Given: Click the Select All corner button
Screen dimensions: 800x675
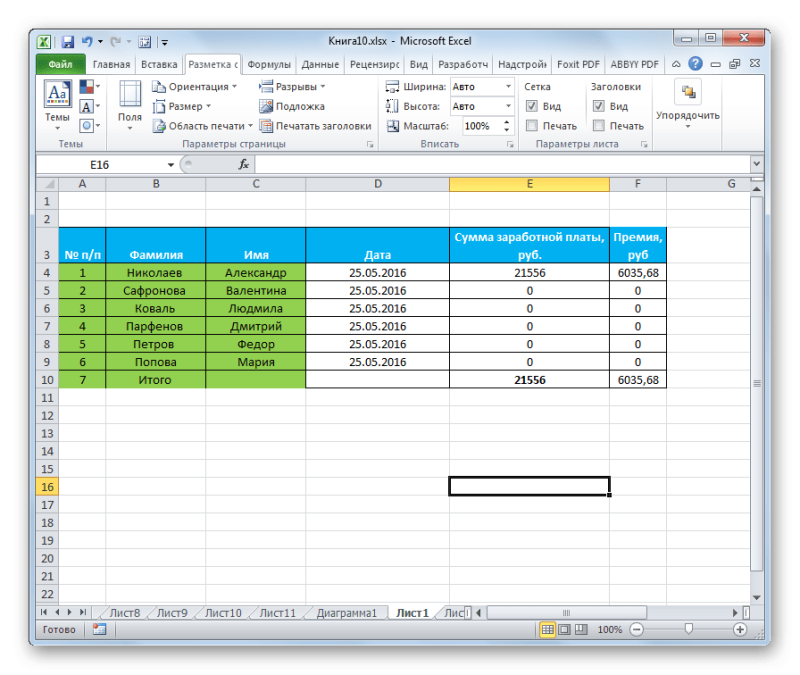Looking at the screenshot, I should coord(47,184).
